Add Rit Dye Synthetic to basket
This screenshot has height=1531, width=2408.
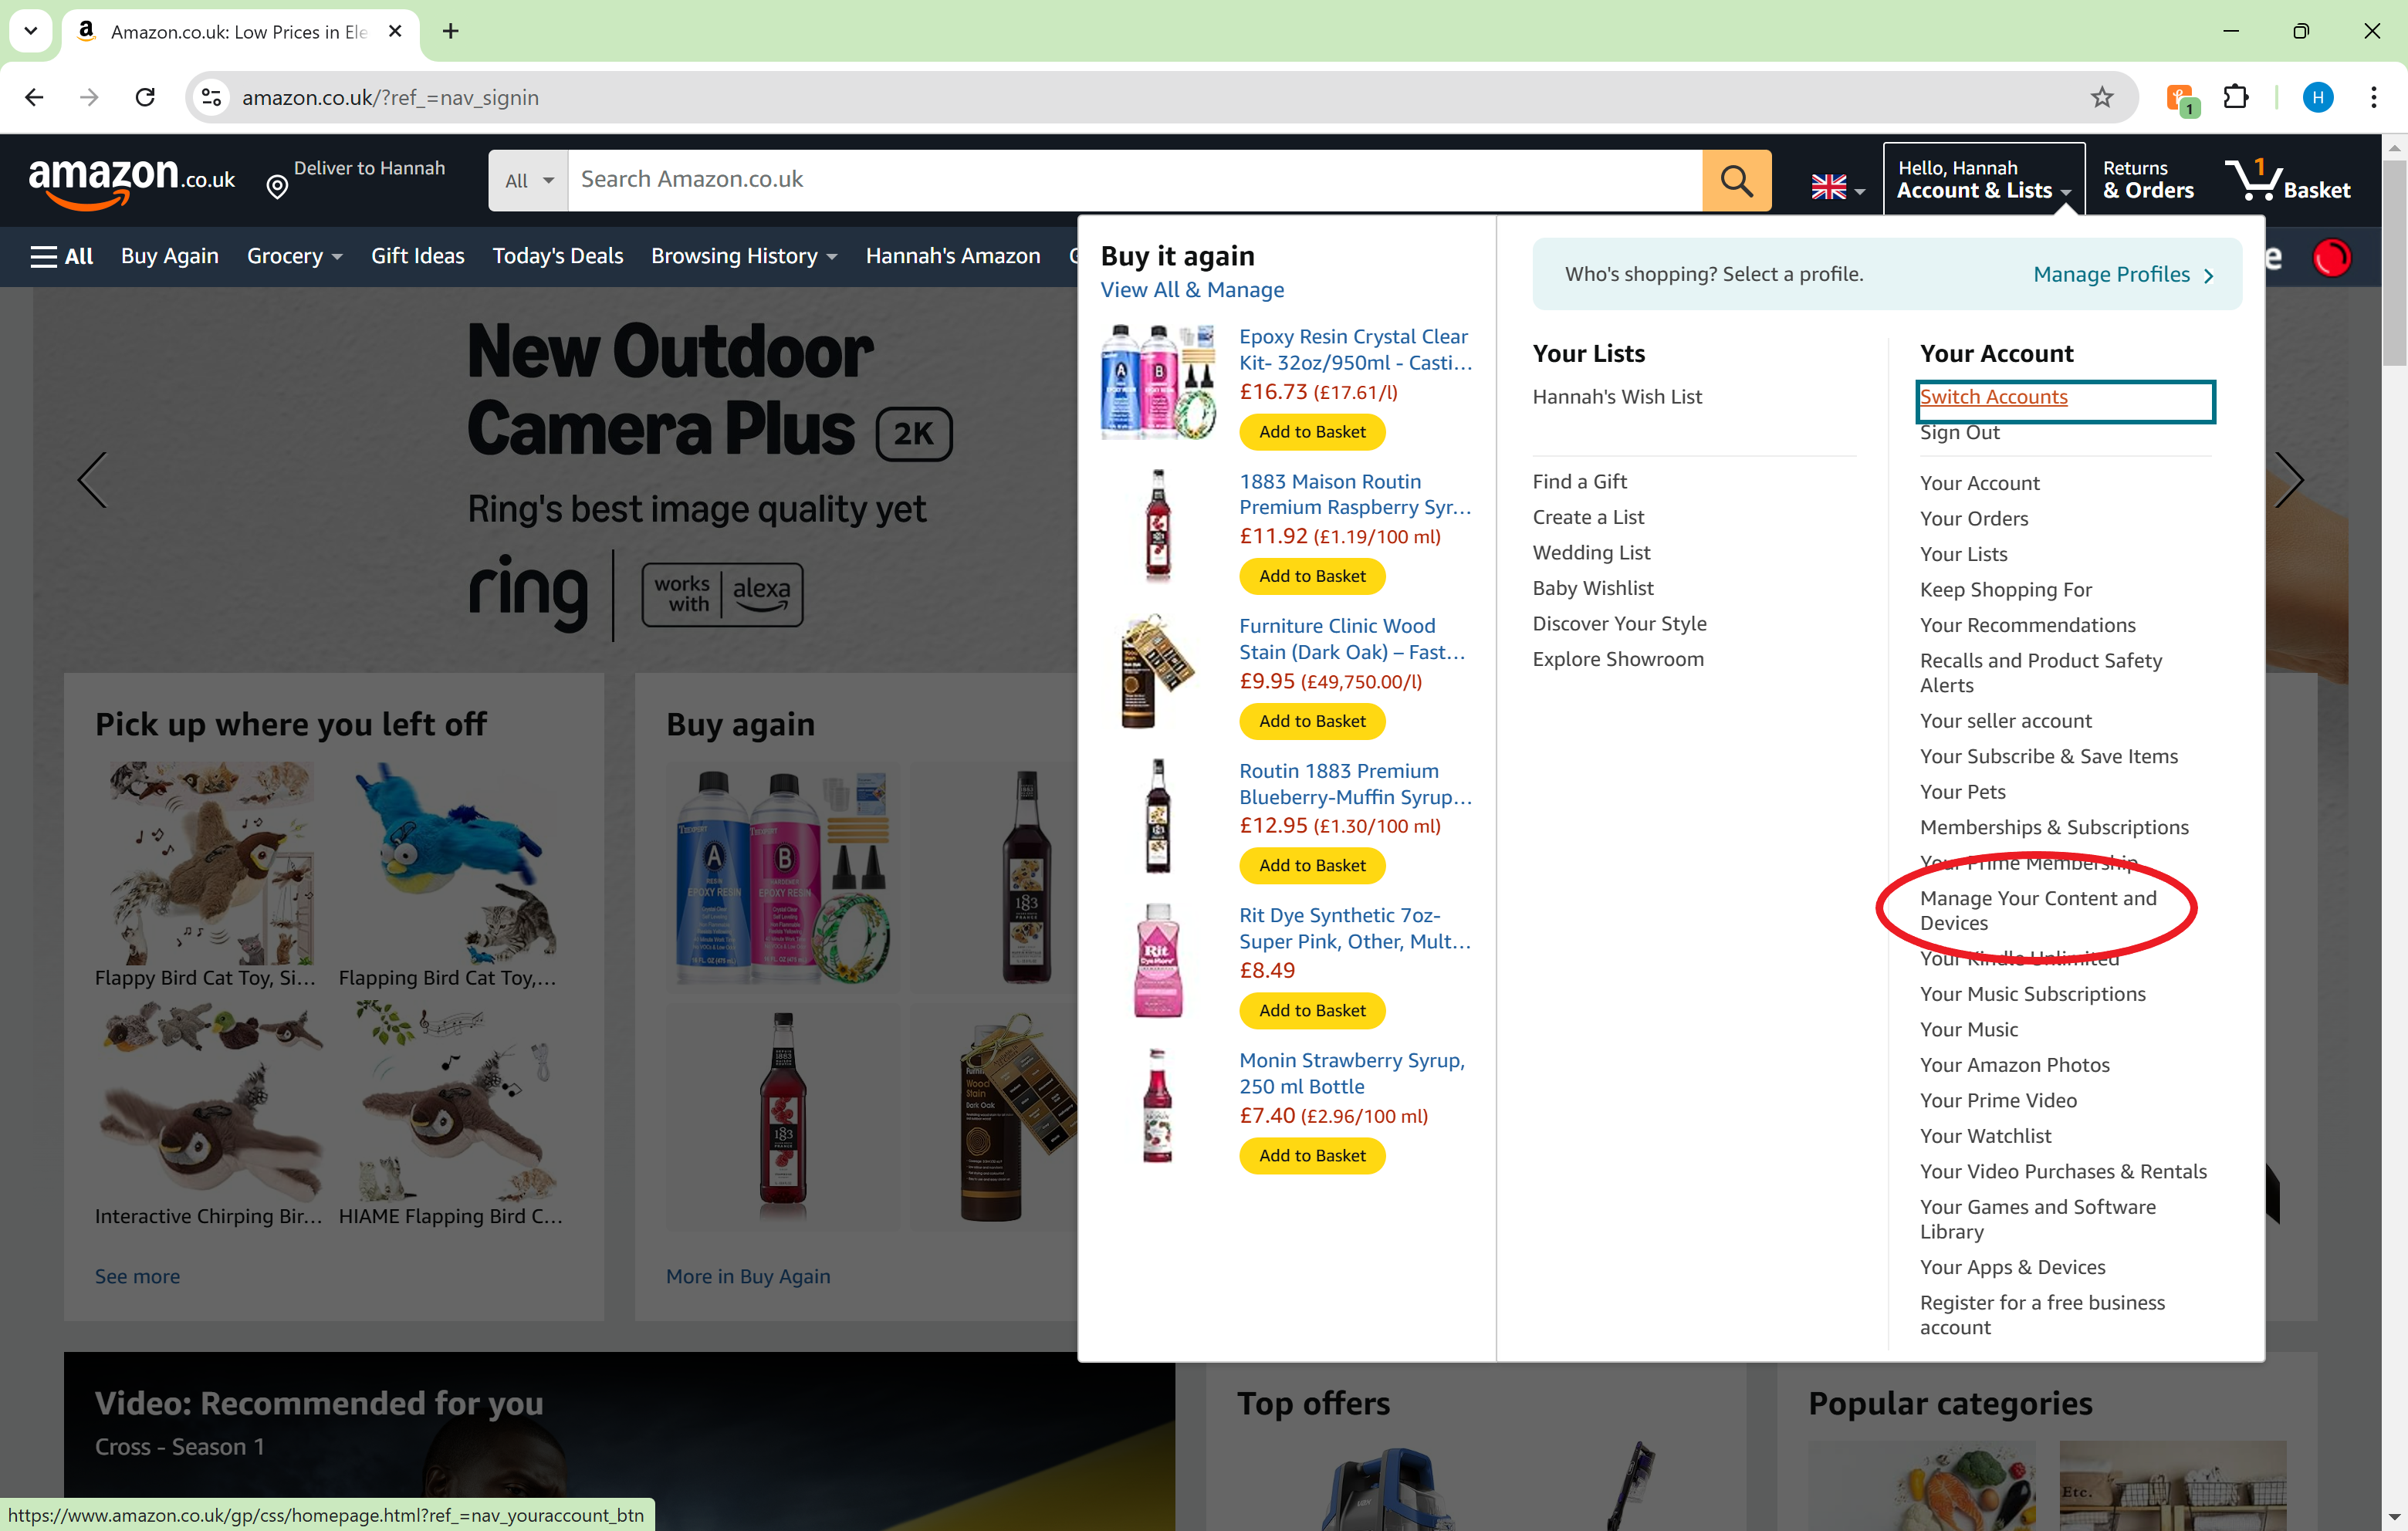[1312, 1010]
